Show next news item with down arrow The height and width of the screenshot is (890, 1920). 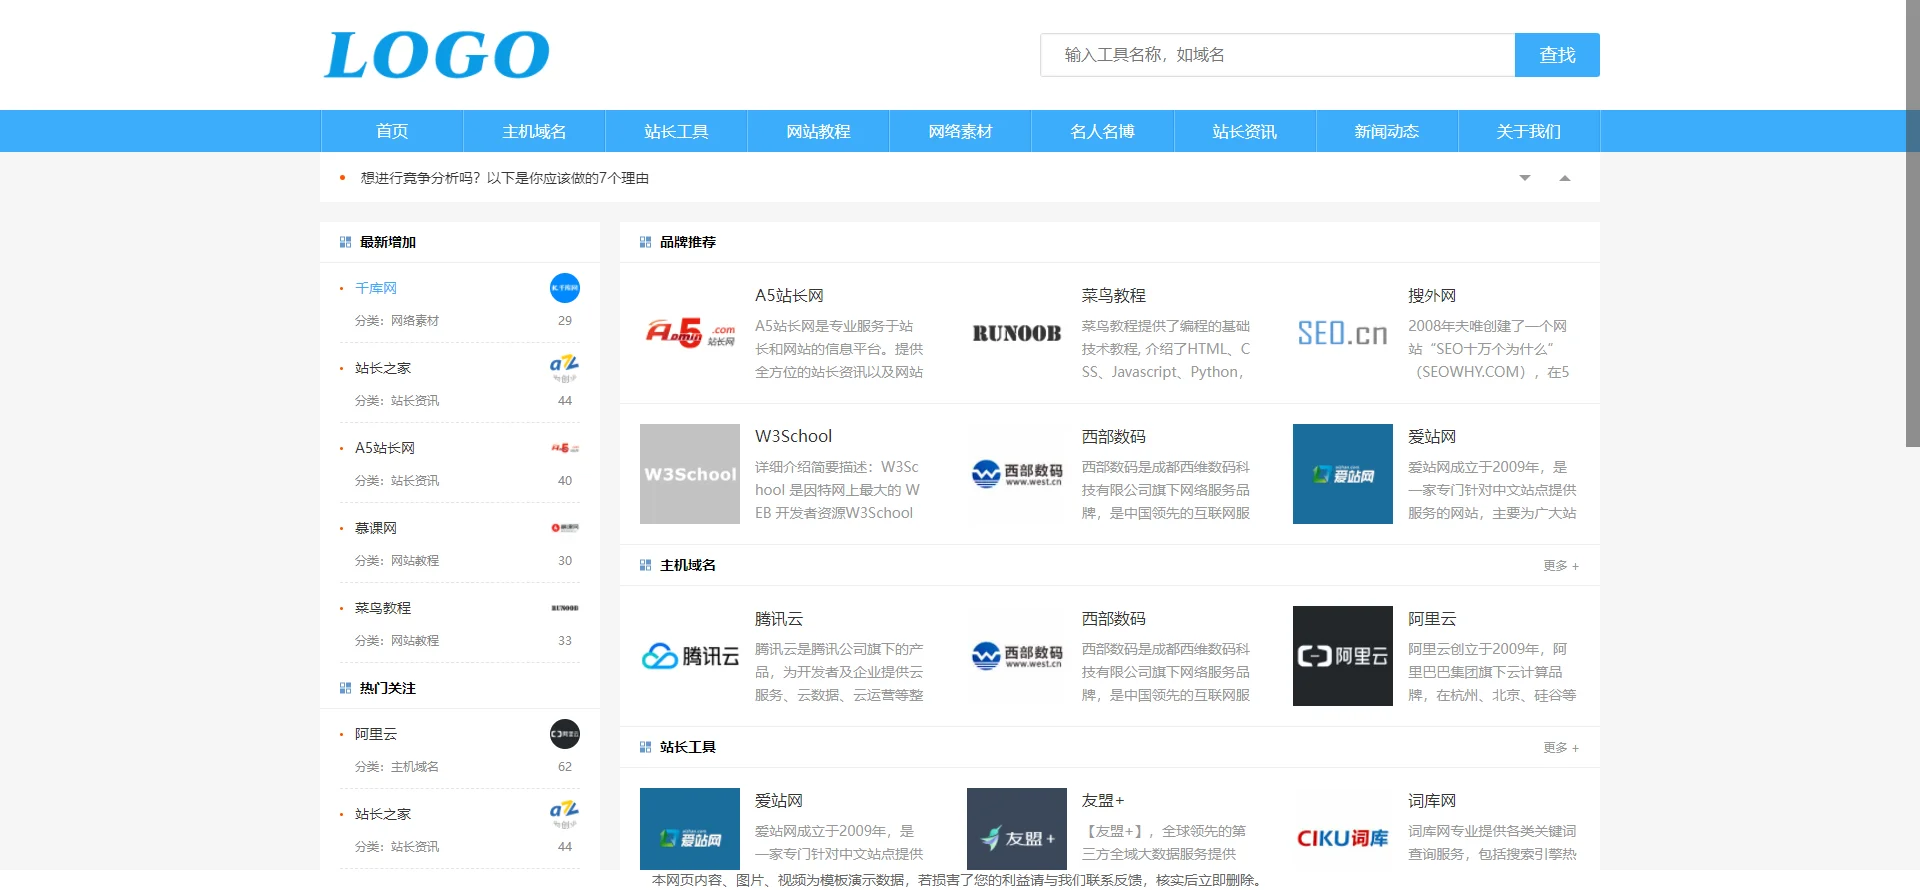[1525, 178]
